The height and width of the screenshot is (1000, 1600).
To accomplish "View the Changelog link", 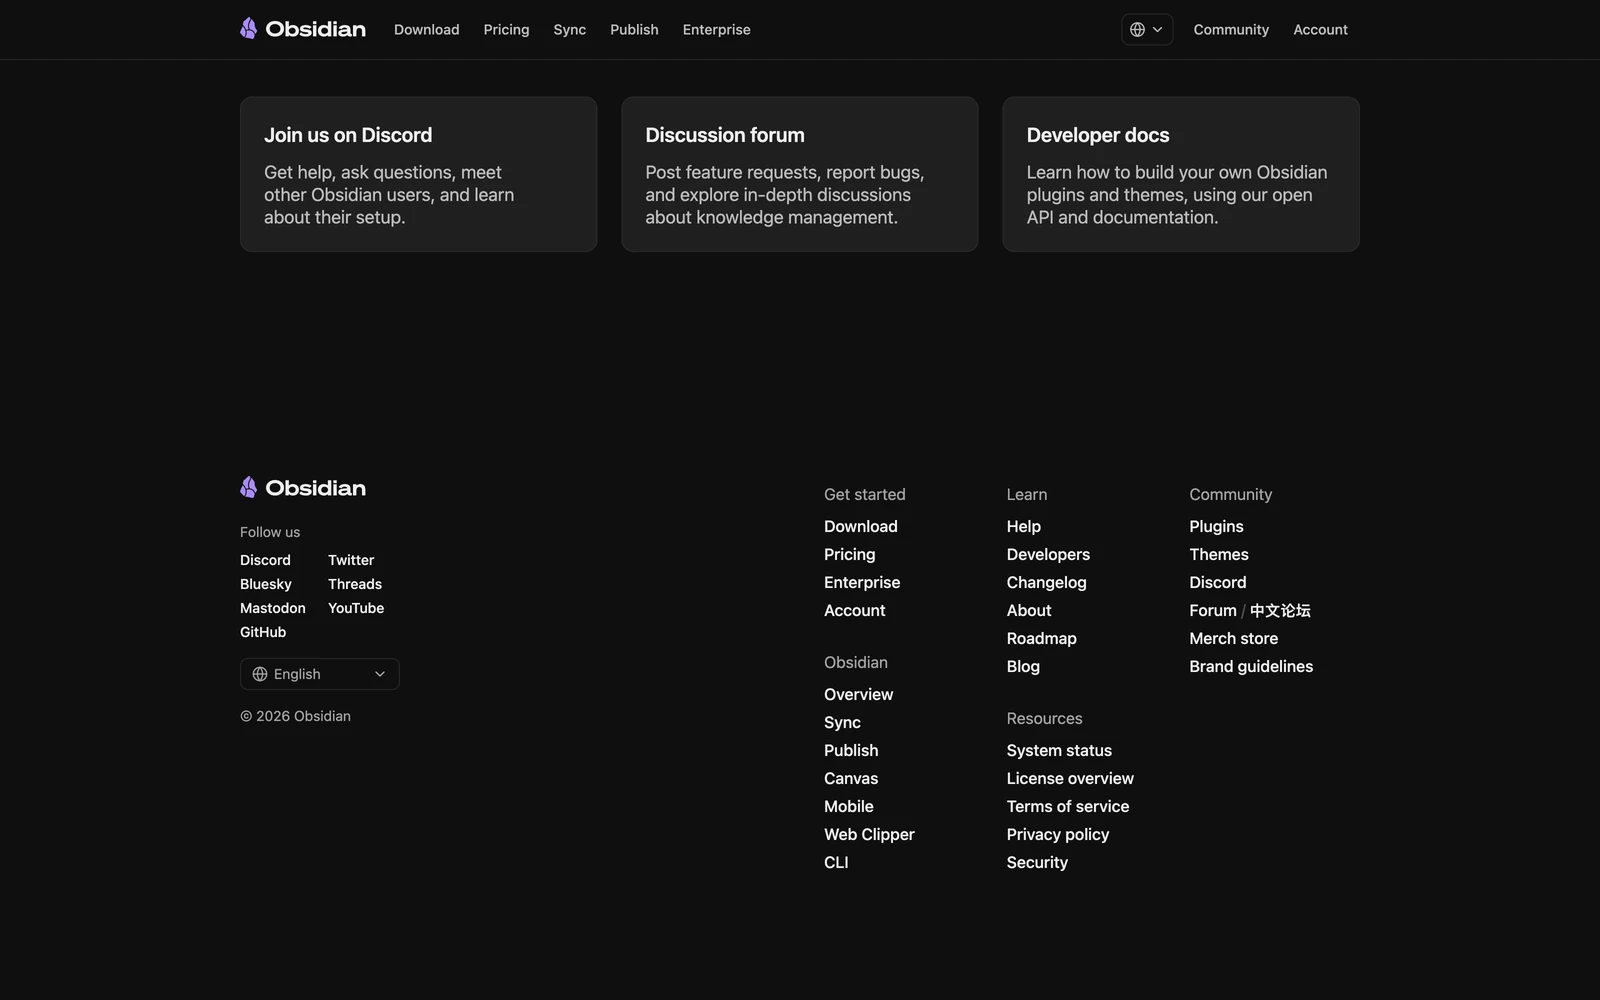I will tap(1047, 582).
